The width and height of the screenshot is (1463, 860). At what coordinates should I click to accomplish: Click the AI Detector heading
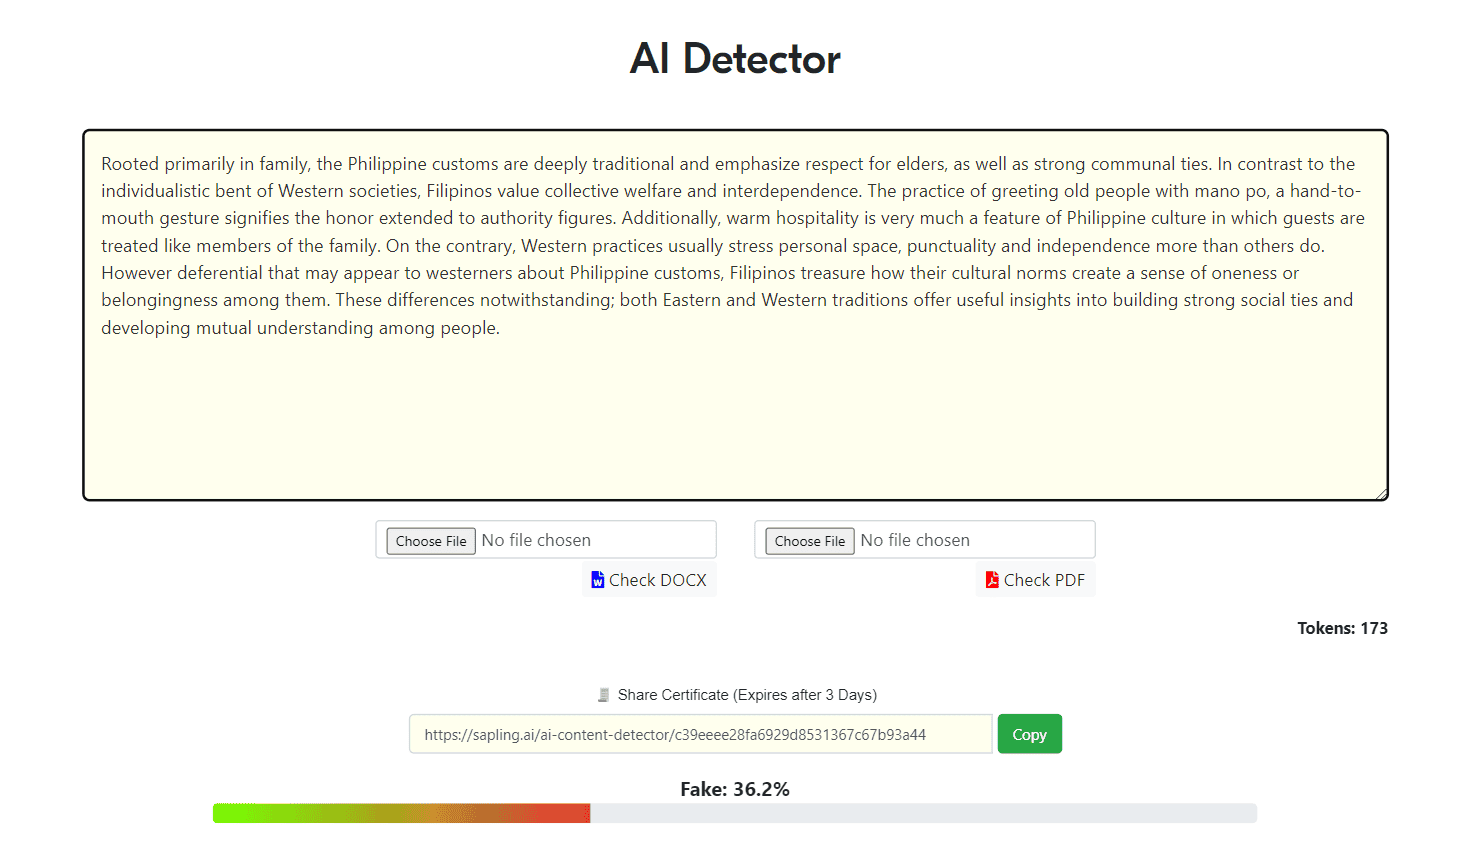point(735,59)
